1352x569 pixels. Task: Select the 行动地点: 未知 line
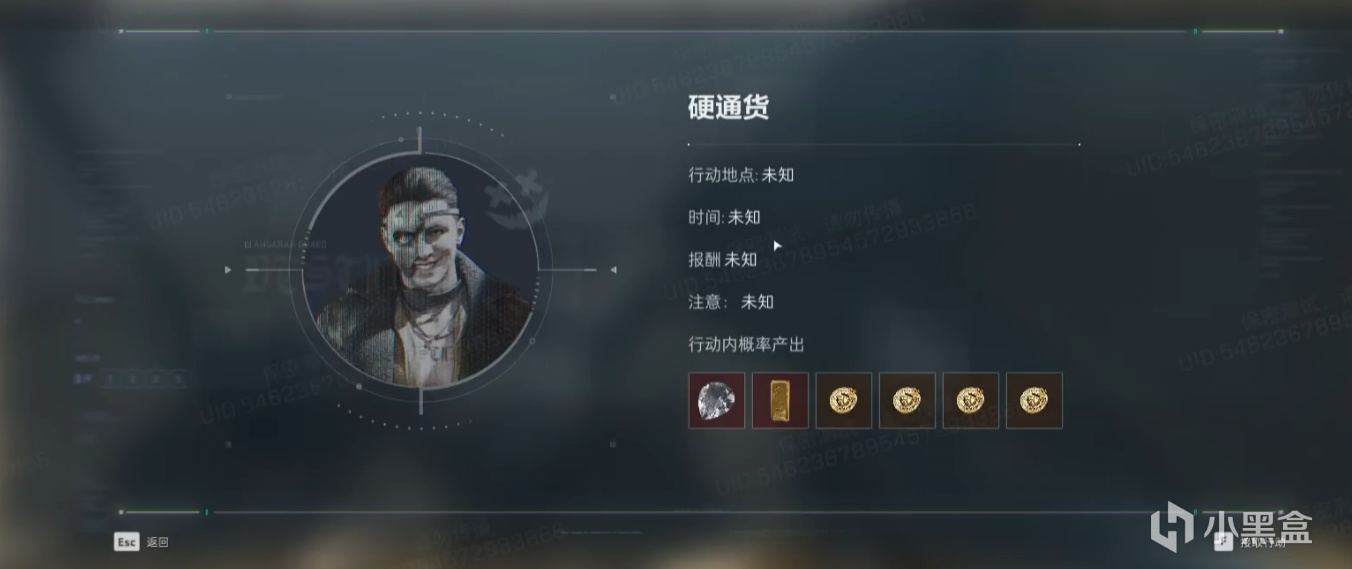(x=741, y=174)
